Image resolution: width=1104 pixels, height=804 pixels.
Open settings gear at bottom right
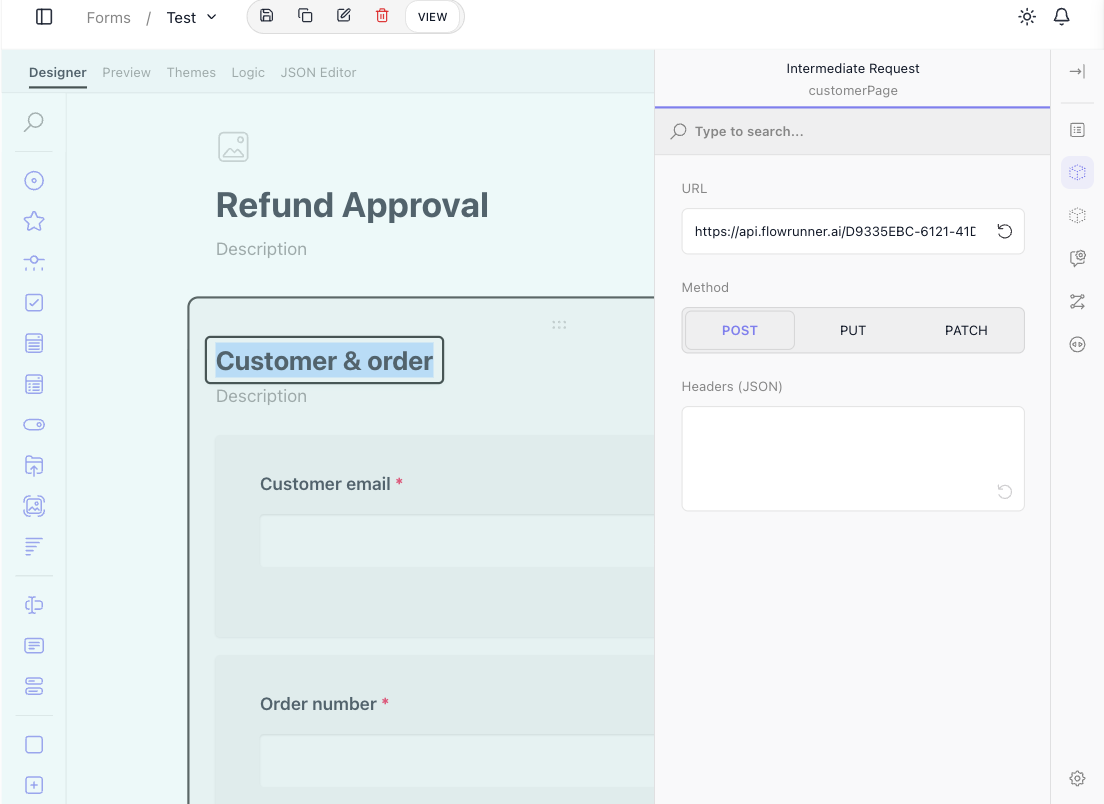point(1077,779)
